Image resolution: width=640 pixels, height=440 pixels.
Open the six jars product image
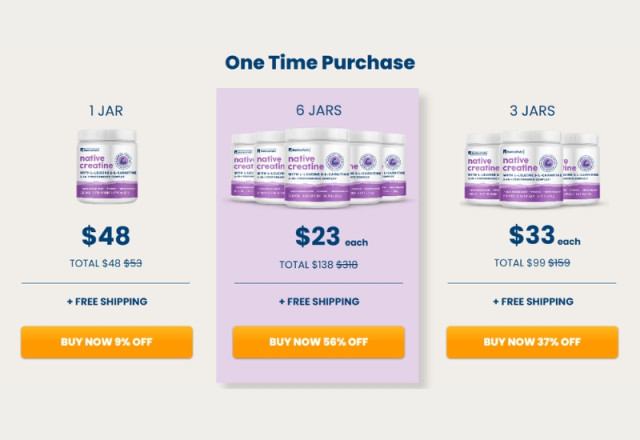coord(319,166)
